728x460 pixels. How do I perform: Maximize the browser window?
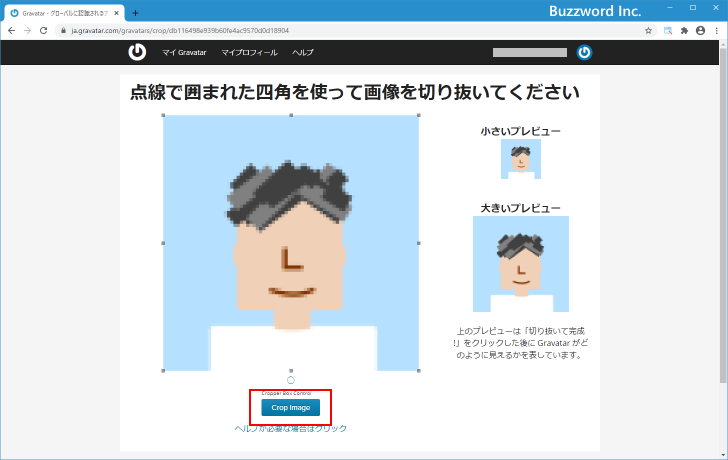693,8
